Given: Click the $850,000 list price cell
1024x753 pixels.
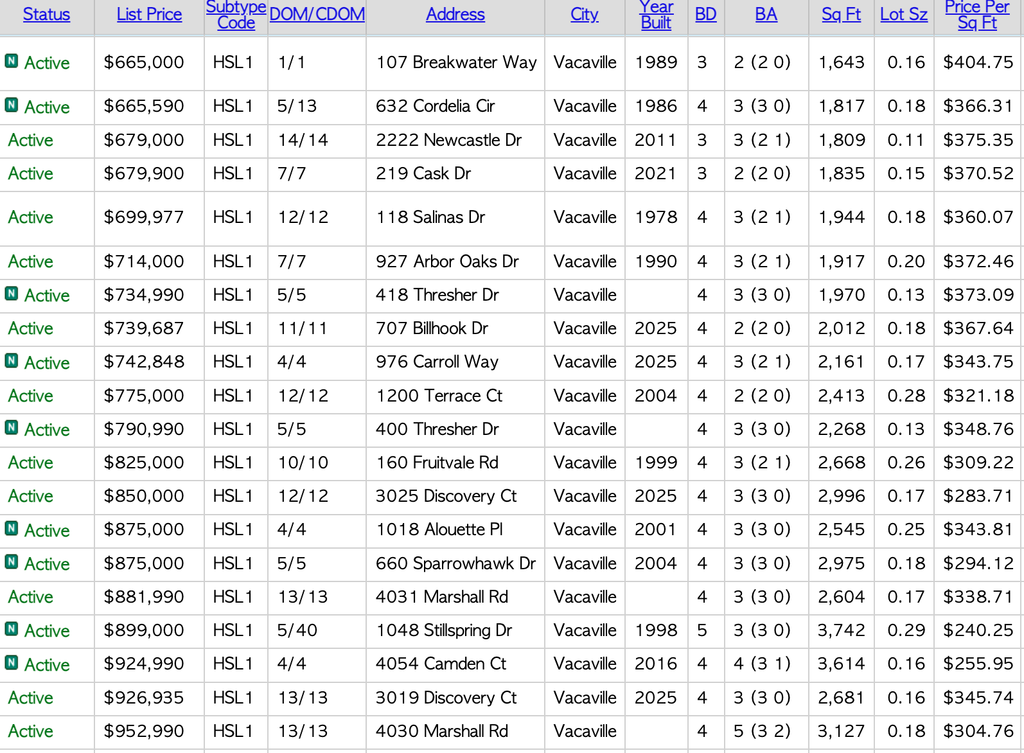Looking at the screenshot, I should 144,496.
